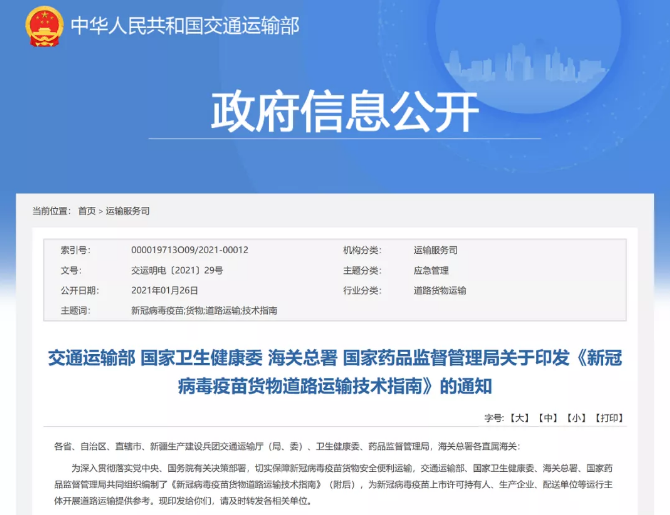Set font size to 中
The image size is (670, 515).
548,418
